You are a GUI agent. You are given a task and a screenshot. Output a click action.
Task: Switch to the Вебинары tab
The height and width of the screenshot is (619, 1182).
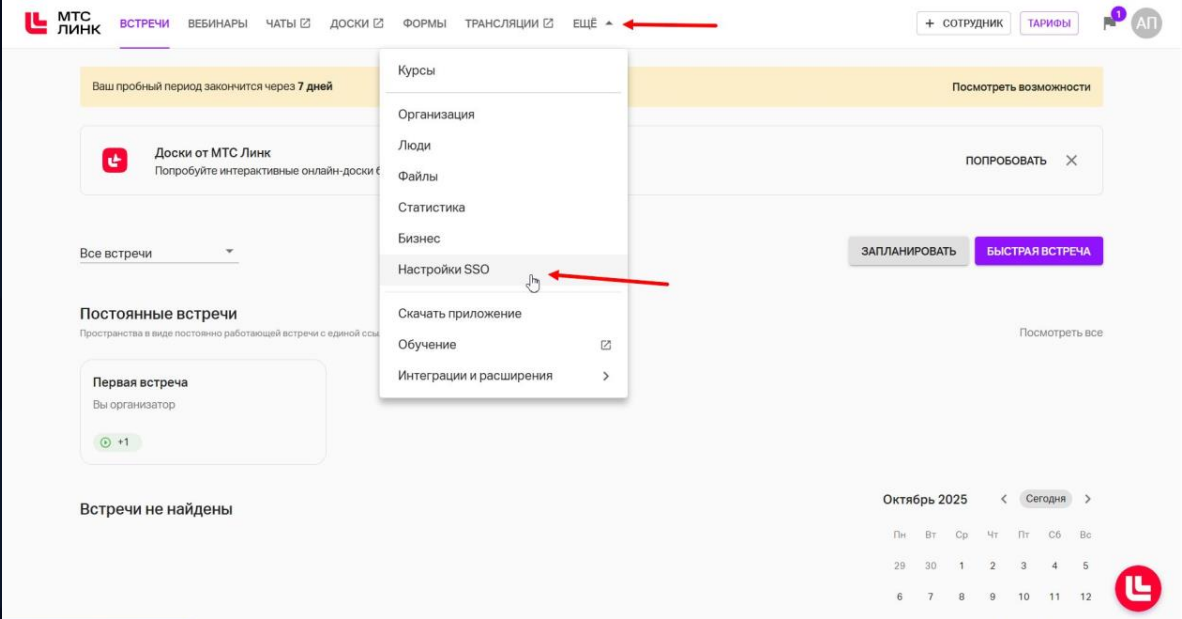coord(217,23)
